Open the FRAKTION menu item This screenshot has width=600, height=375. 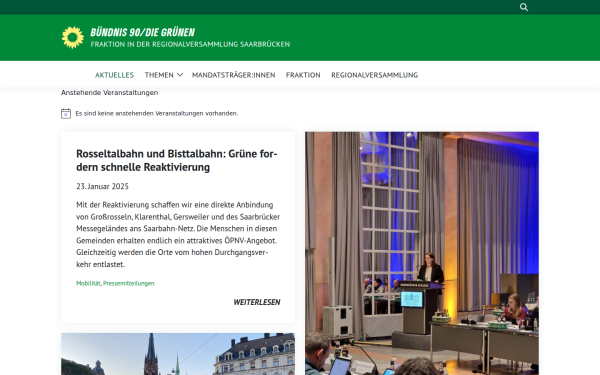(303, 75)
